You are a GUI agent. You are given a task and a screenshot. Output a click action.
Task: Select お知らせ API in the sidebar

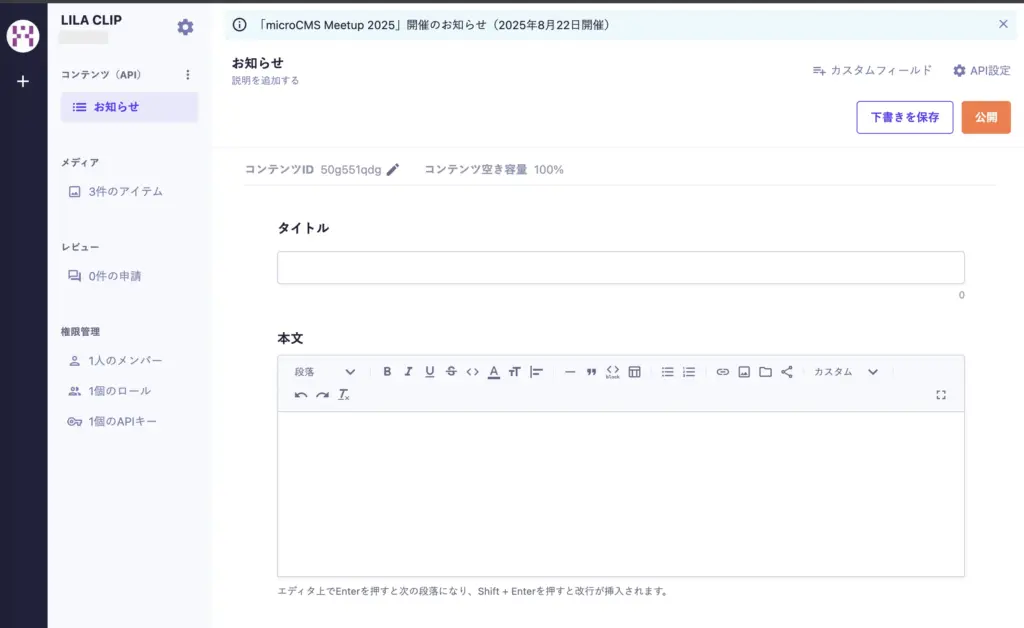[129, 107]
